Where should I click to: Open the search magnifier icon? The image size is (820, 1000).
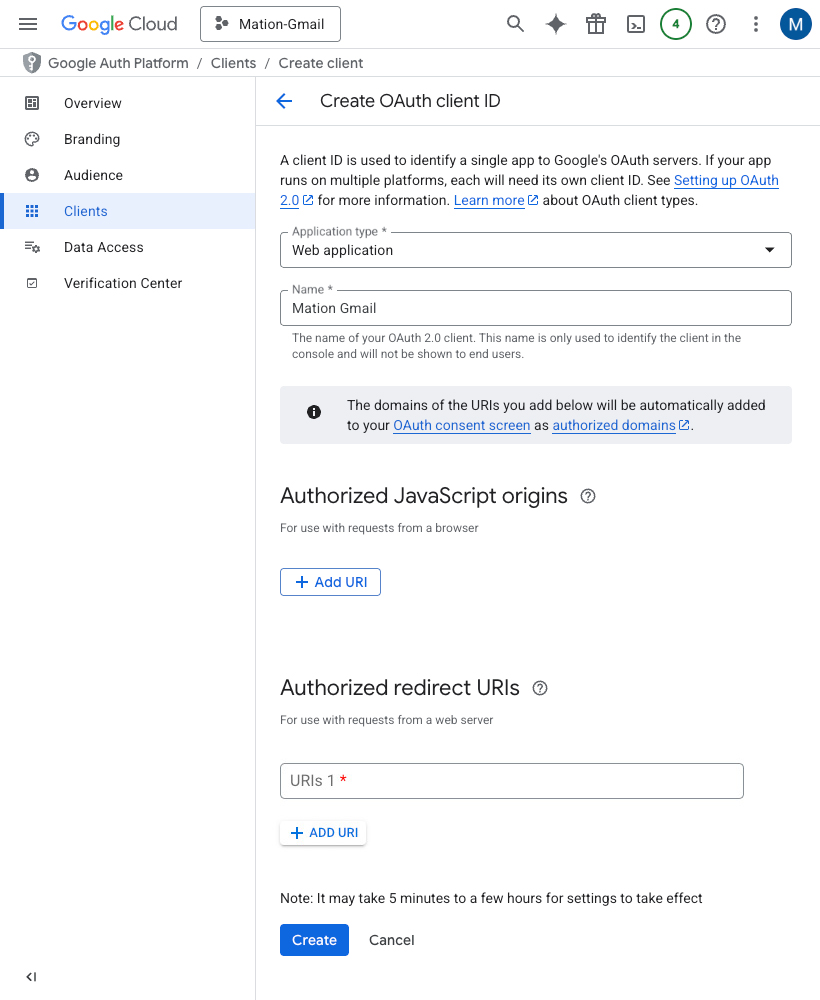[x=515, y=24]
